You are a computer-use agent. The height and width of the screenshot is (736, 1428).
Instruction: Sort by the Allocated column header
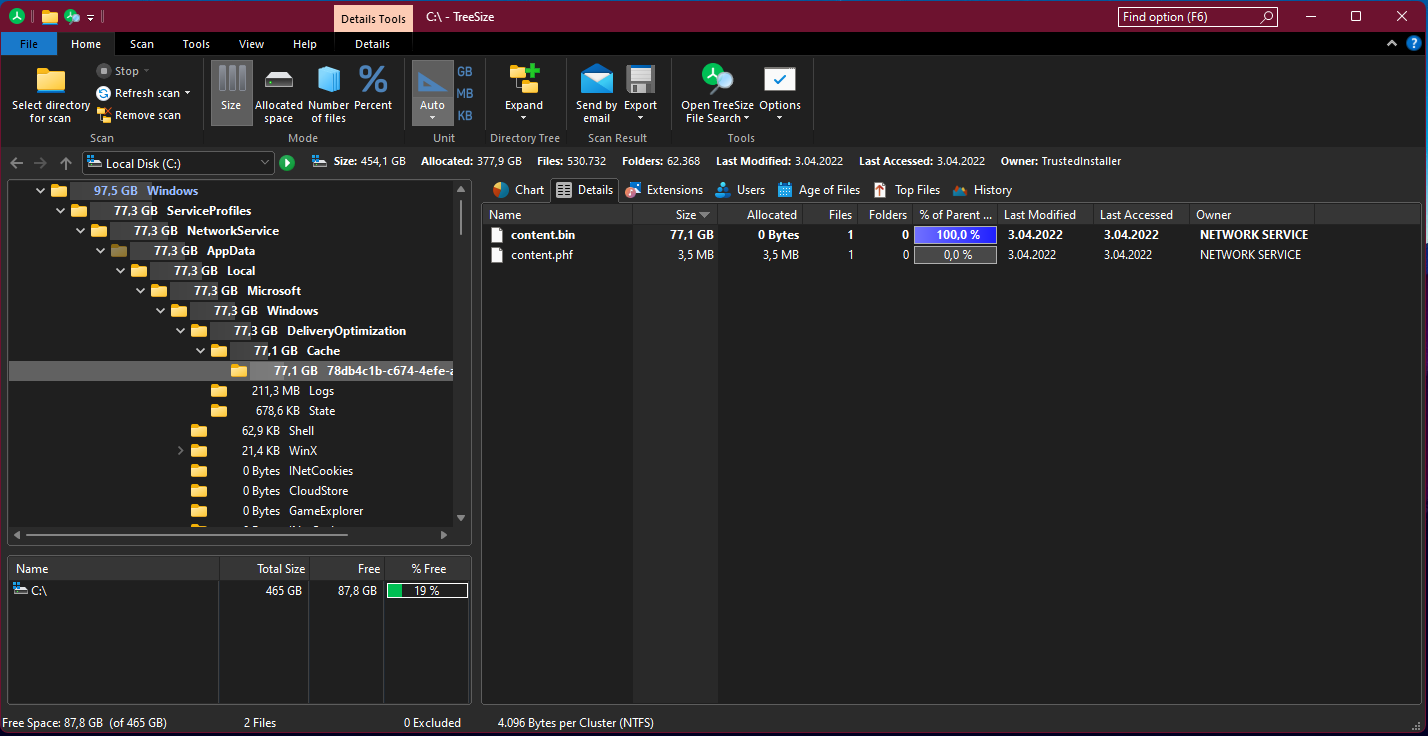(x=760, y=215)
